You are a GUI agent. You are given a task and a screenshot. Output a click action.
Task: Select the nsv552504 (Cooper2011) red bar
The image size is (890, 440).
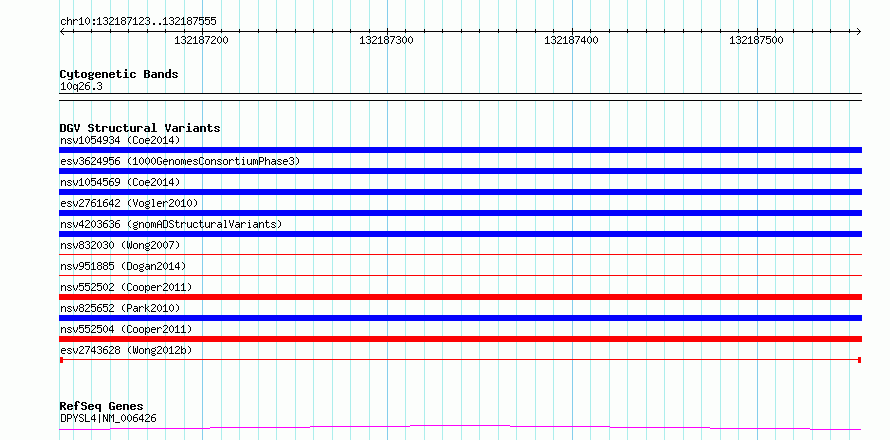pyautogui.click(x=460, y=339)
